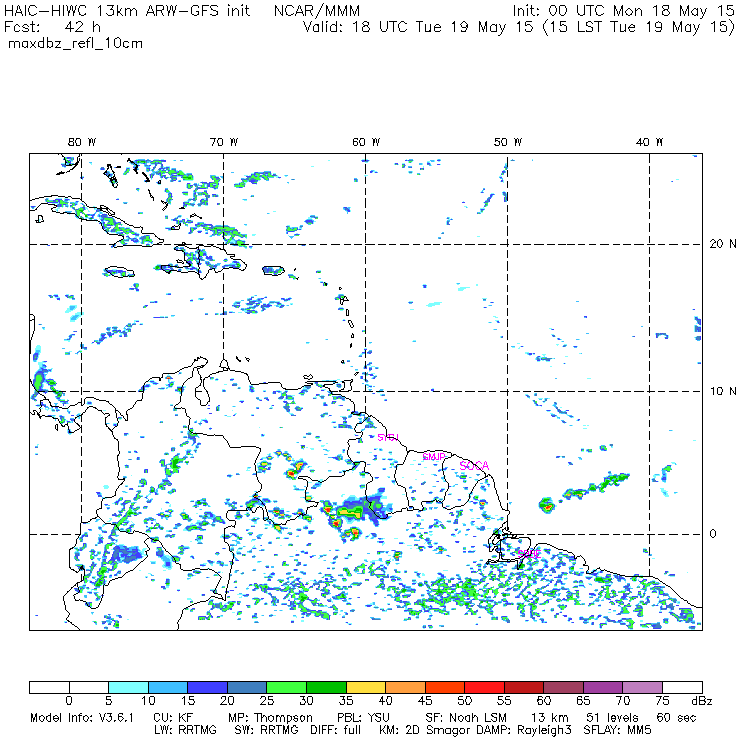Screen dimensions: 740x740
Task: Click the 'dBz' unit label on legend
Action: coord(702,701)
